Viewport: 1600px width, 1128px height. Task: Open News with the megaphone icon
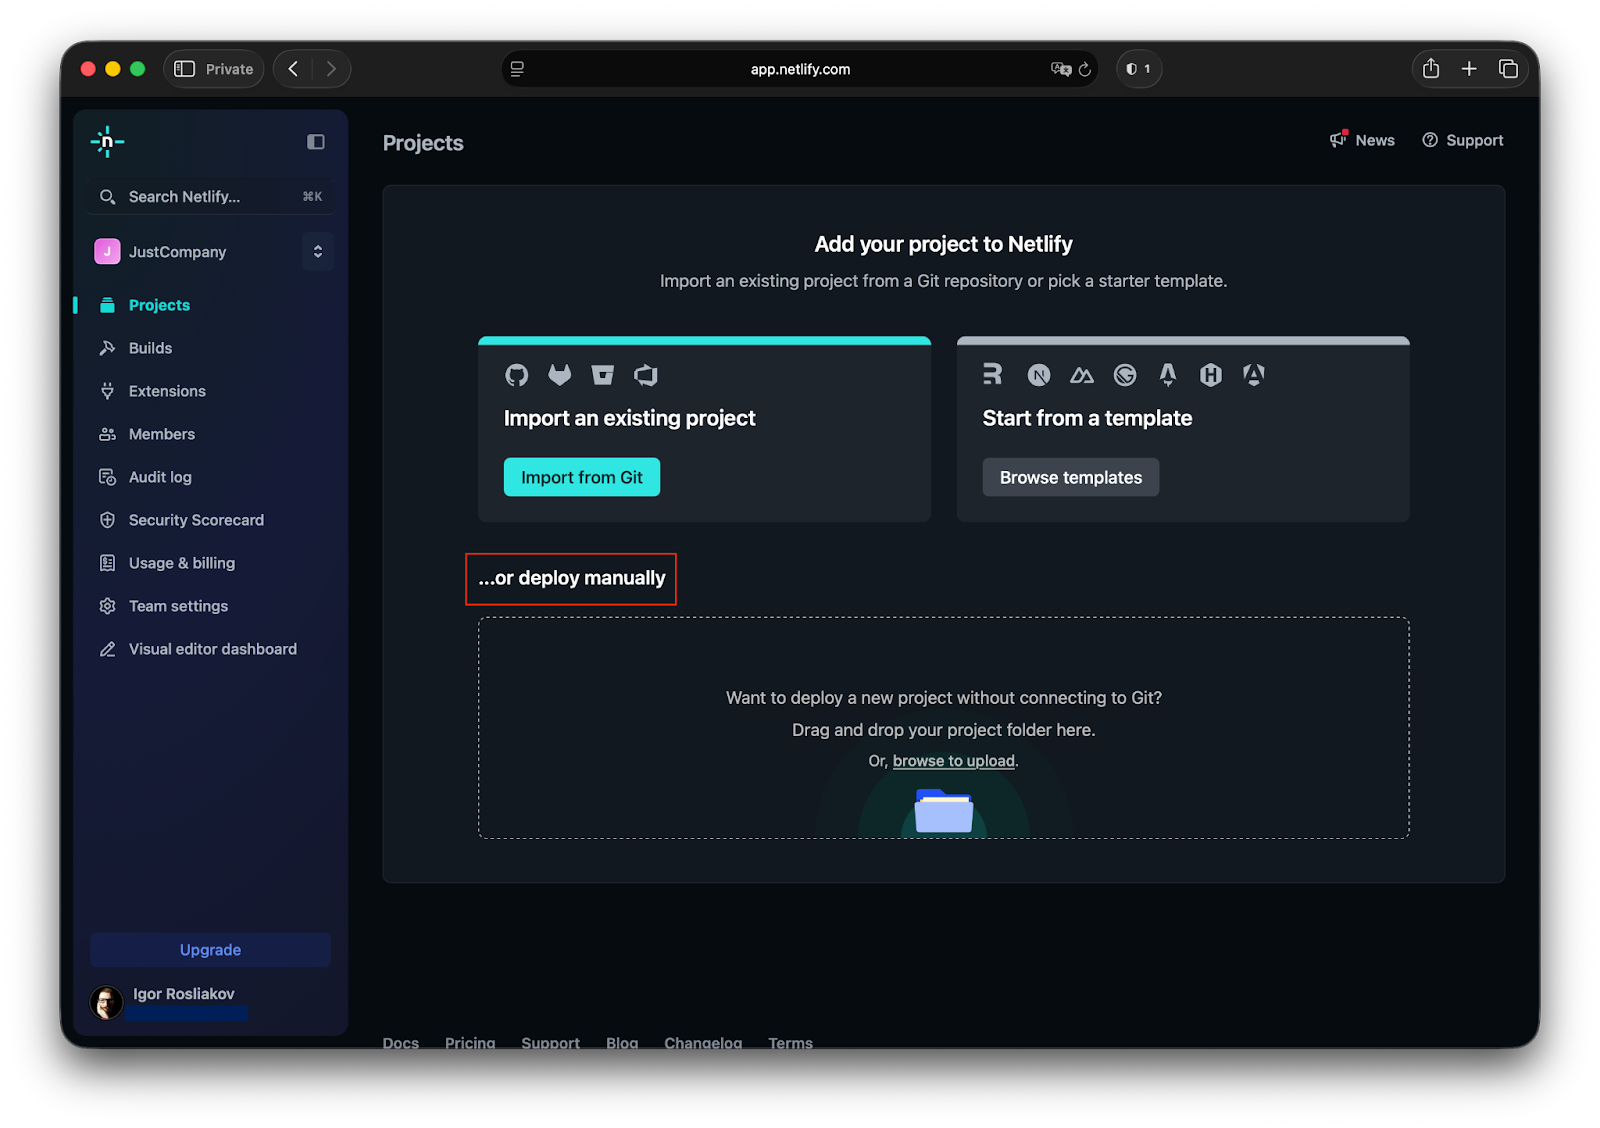1361,140
